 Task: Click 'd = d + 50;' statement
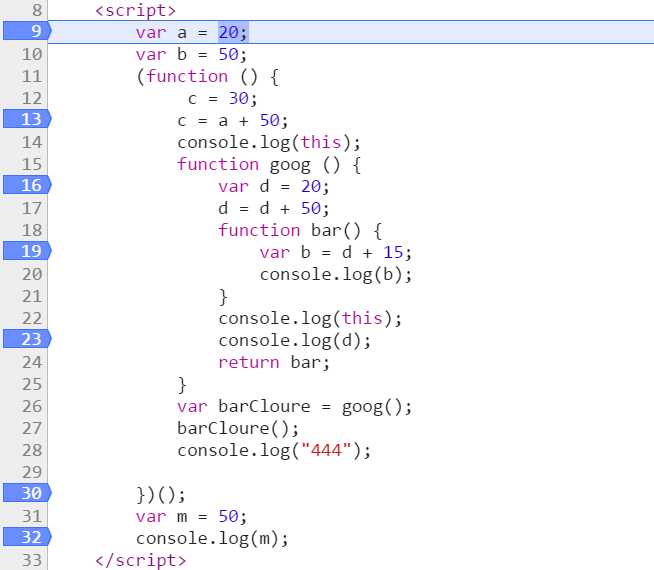[x=274, y=208]
